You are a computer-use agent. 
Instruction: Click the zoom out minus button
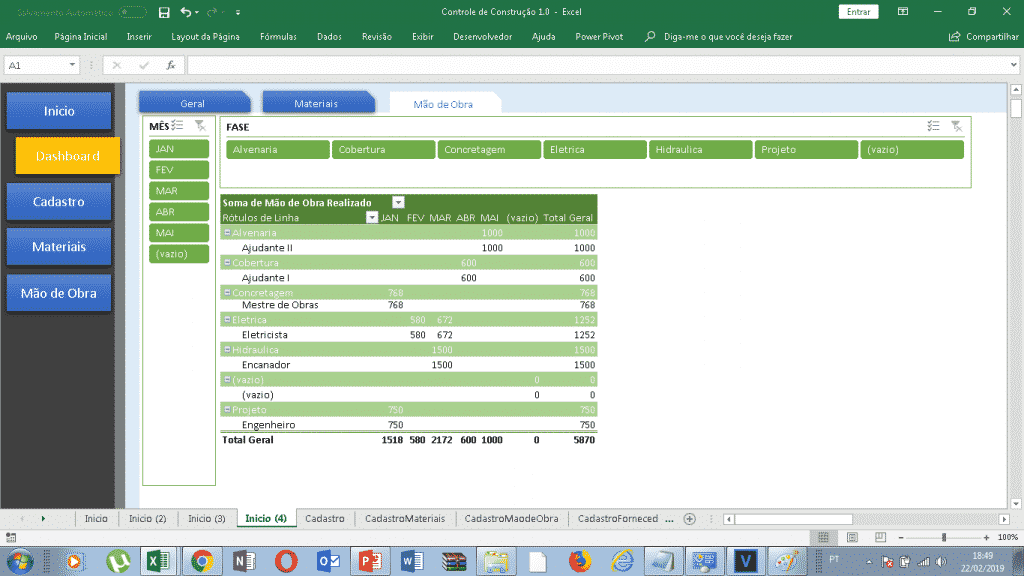(901, 537)
